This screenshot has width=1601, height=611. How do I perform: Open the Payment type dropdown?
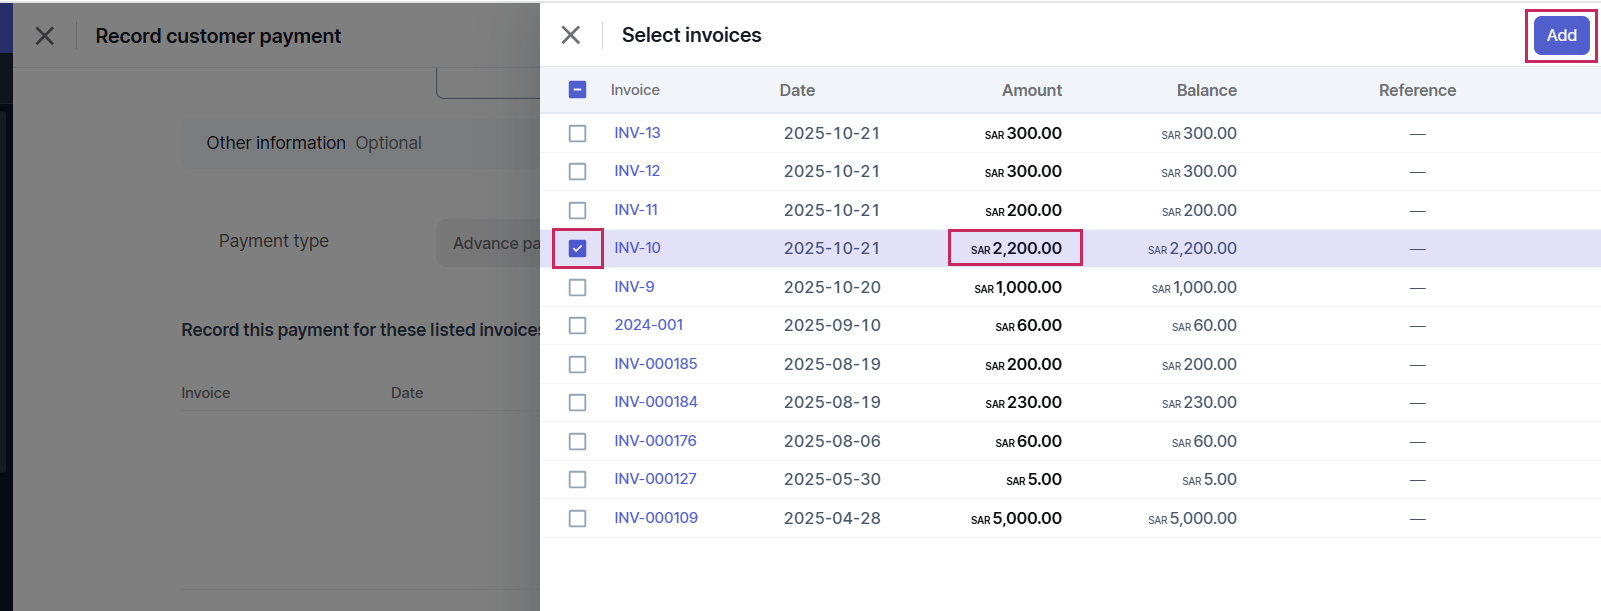tap(488, 243)
